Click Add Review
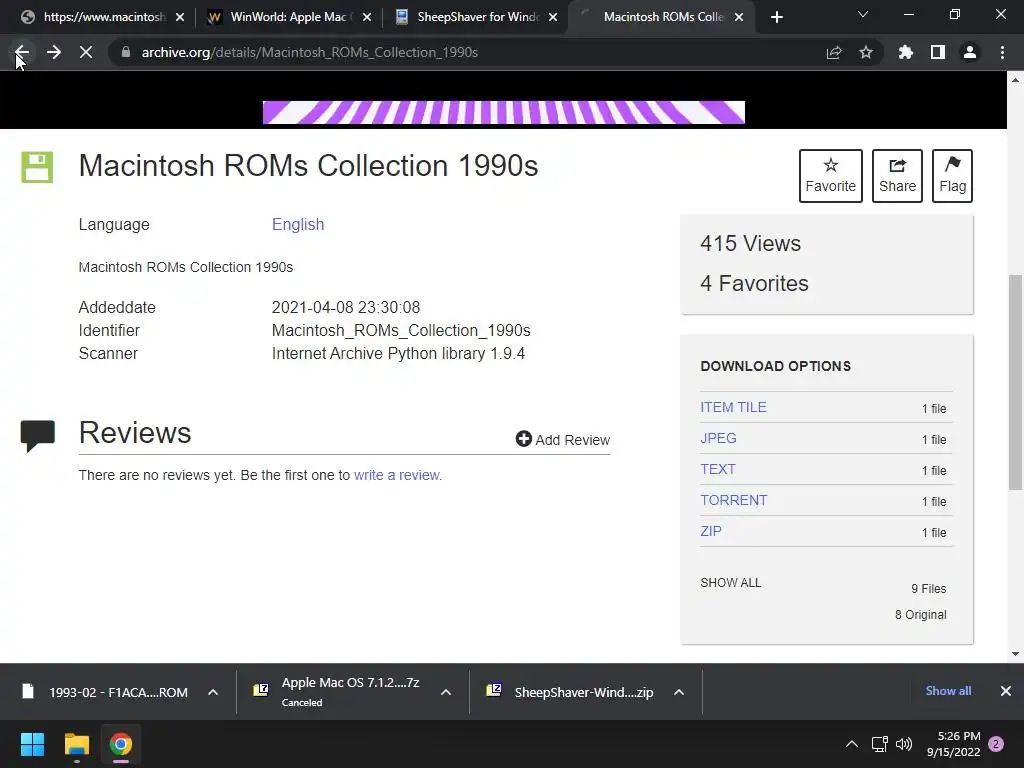1024x768 pixels. point(562,440)
